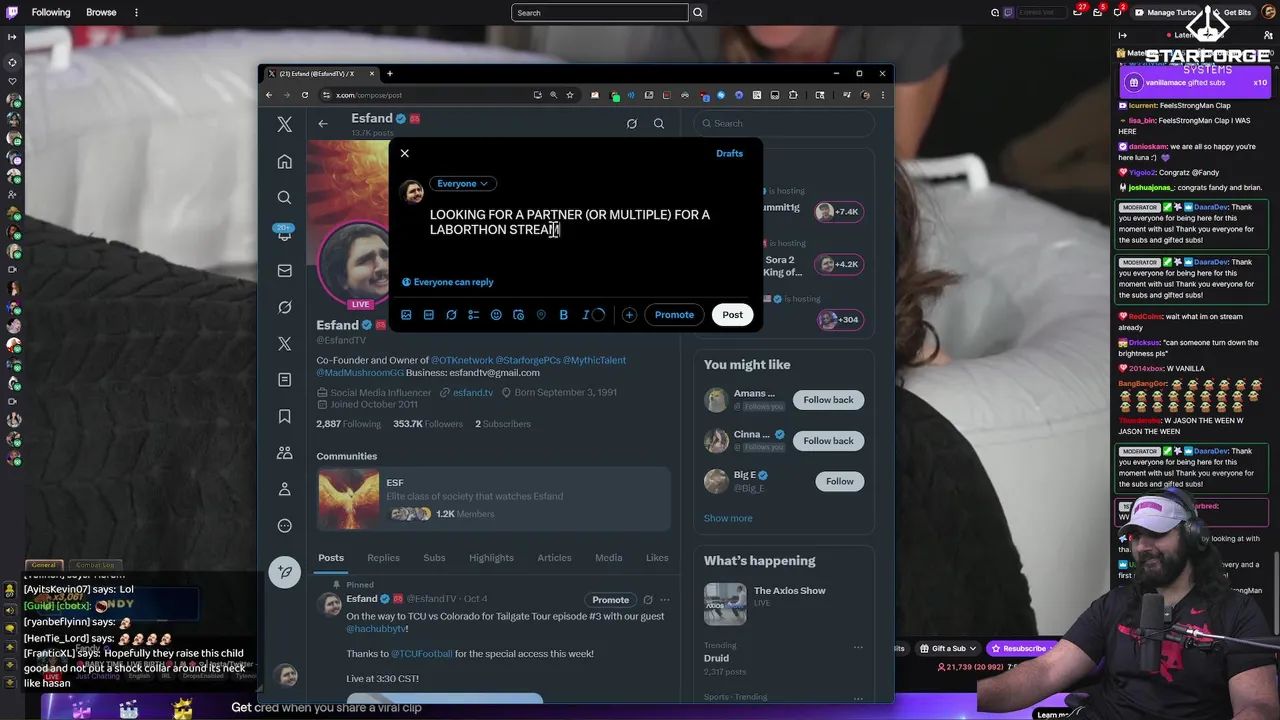Click Get Bits button
Viewport: 1280px width, 720px height.
pyautogui.click(x=1230, y=12)
